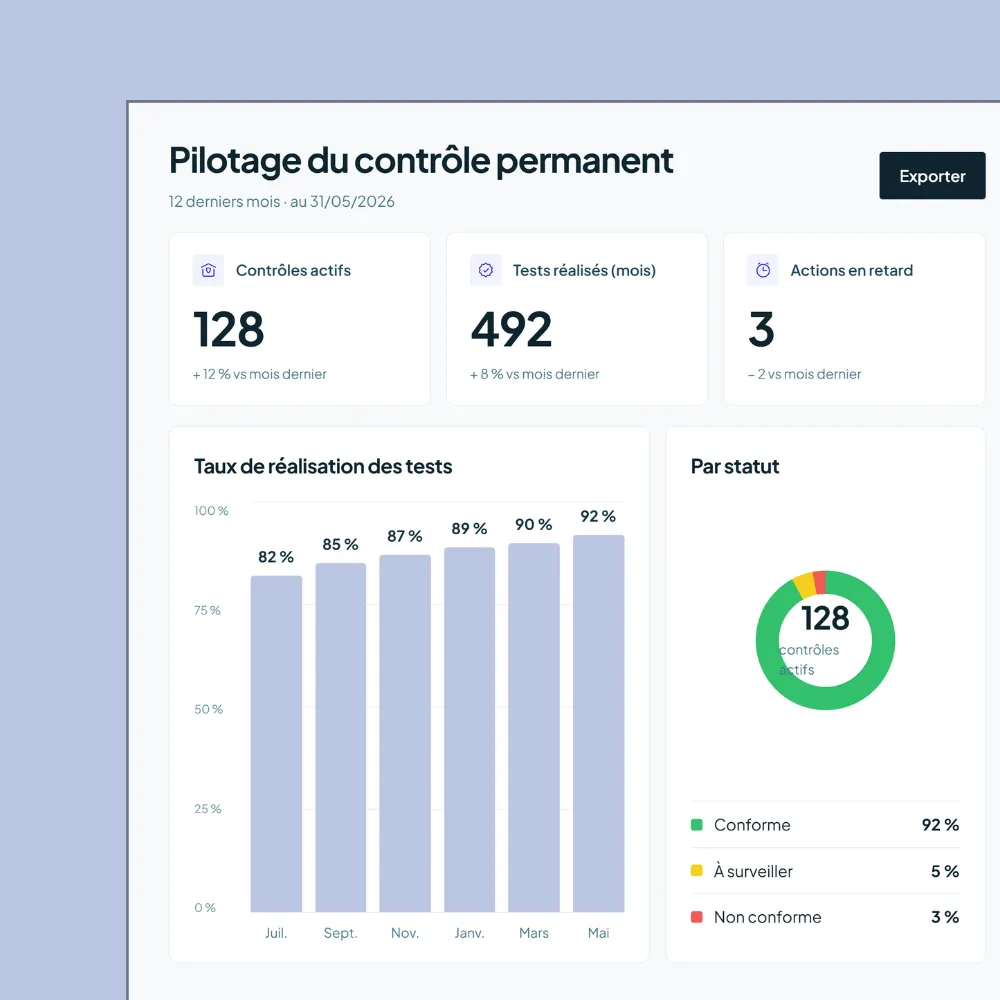Select the yellow À surveiller legend swatch
Viewport: 1000px width, 1000px height.
[696, 871]
